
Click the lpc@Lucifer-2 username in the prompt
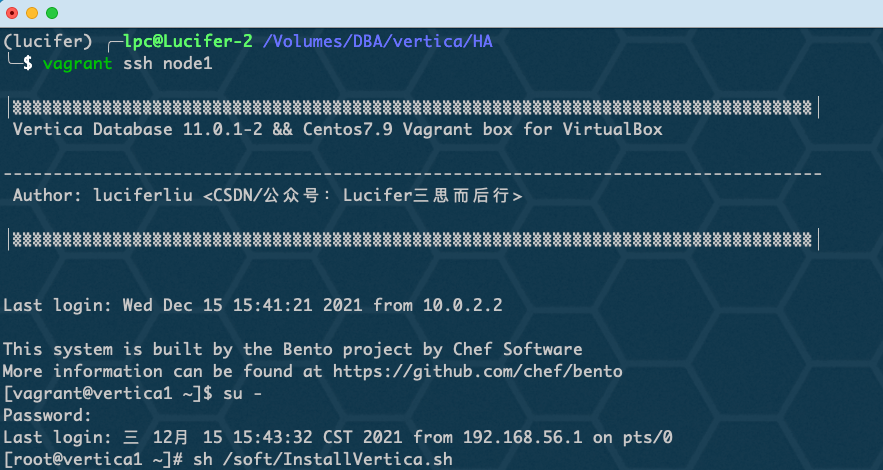(x=188, y=41)
